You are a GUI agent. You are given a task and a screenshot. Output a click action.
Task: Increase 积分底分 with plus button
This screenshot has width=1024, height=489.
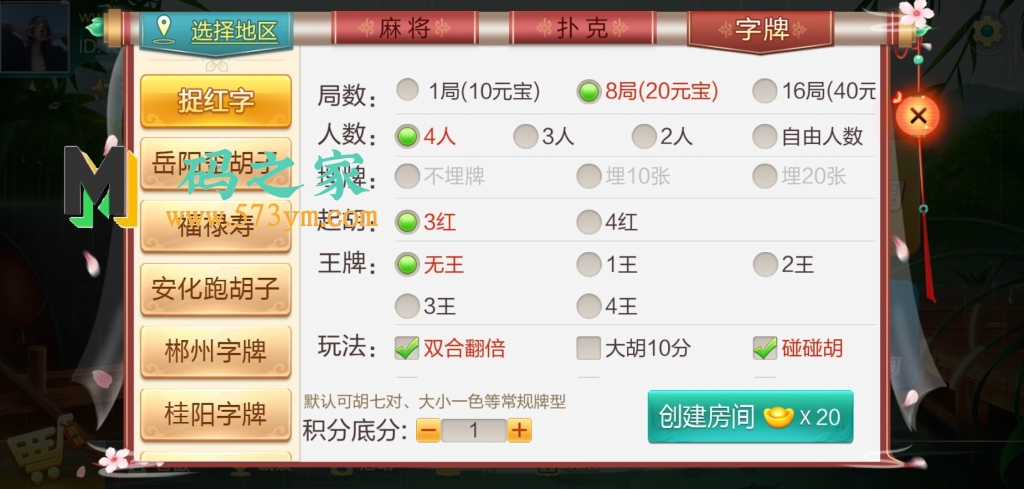(x=519, y=430)
